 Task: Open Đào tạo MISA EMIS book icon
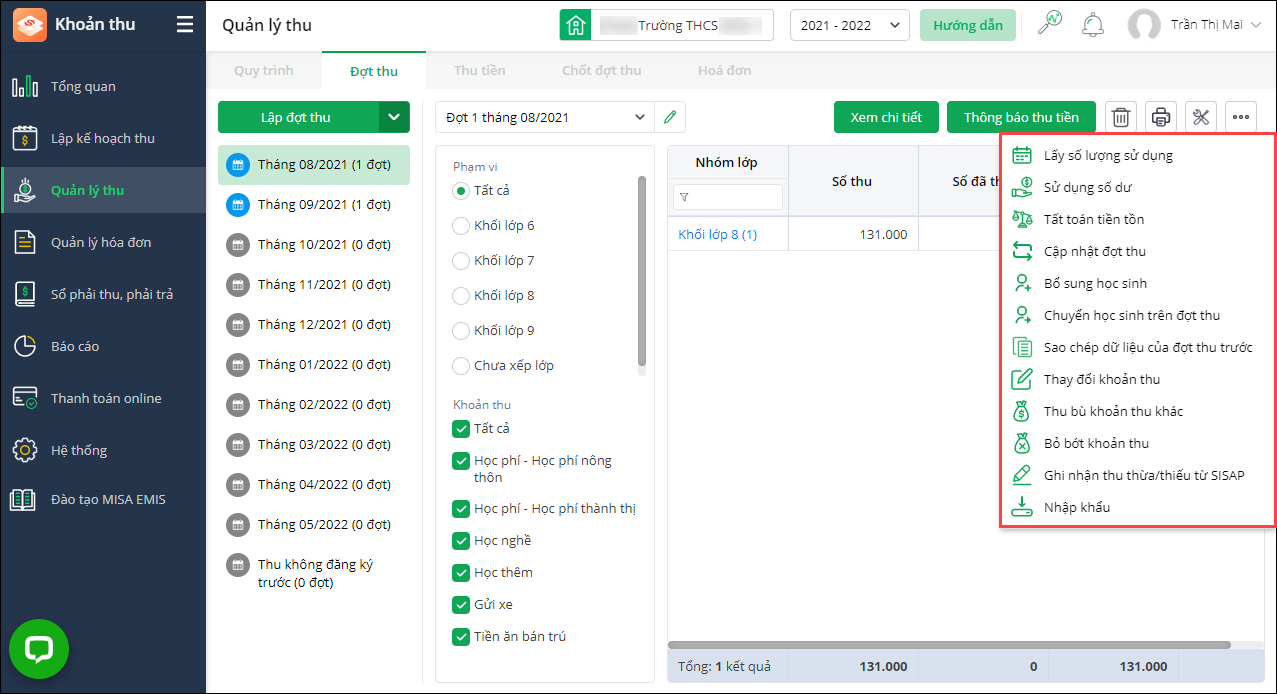[x=25, y=499]
